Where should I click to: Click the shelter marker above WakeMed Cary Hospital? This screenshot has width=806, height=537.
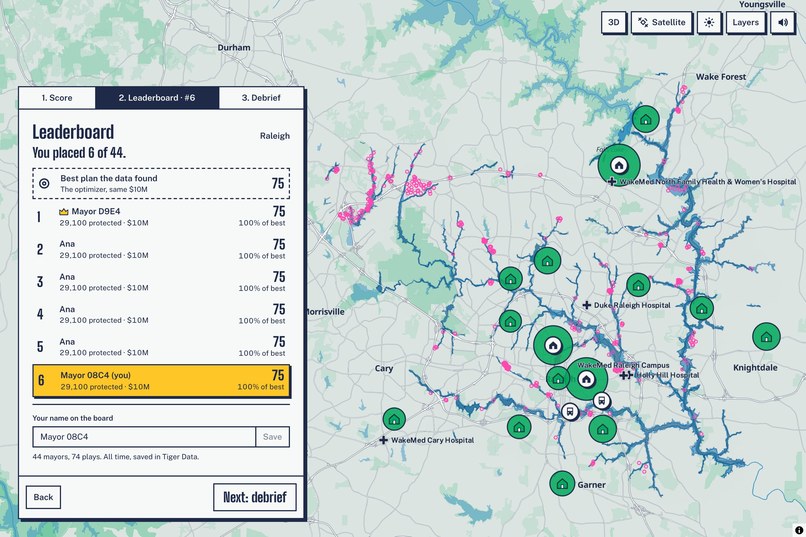394,419
